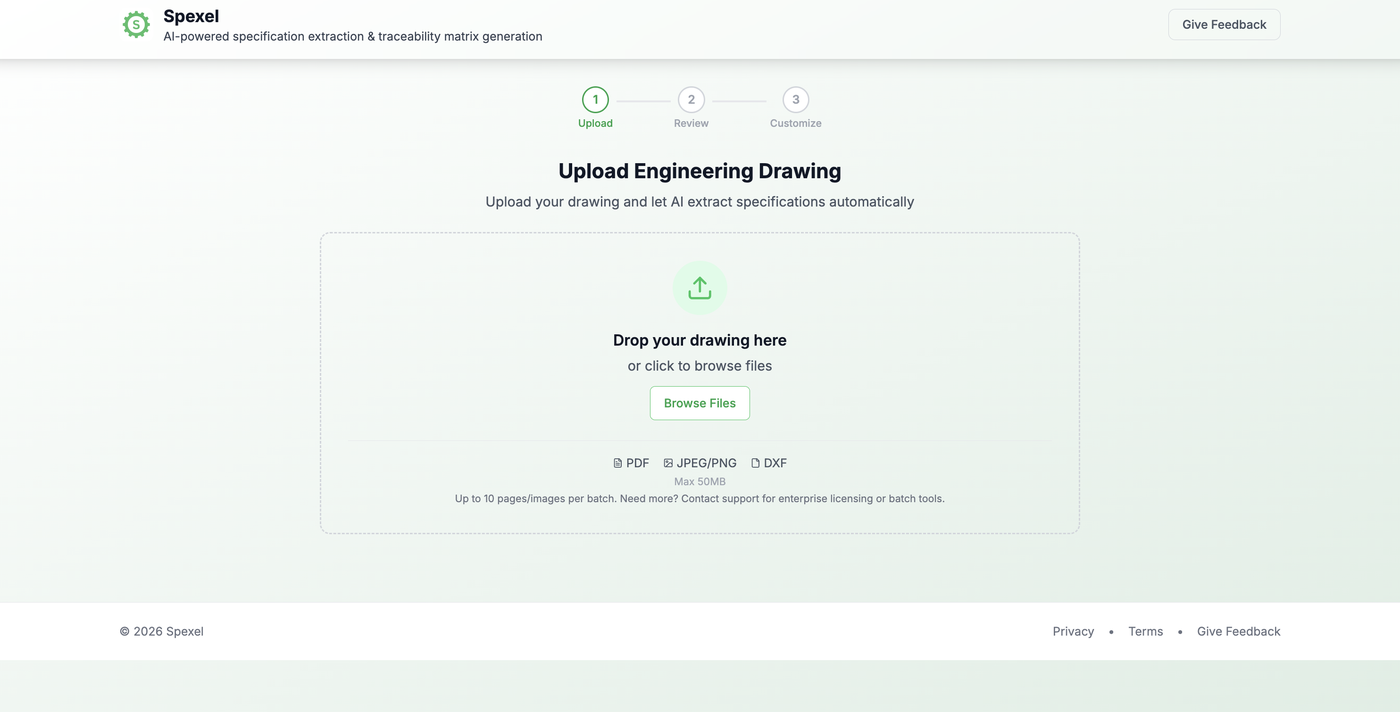Select the Review step label

click(x=691, y=123)
